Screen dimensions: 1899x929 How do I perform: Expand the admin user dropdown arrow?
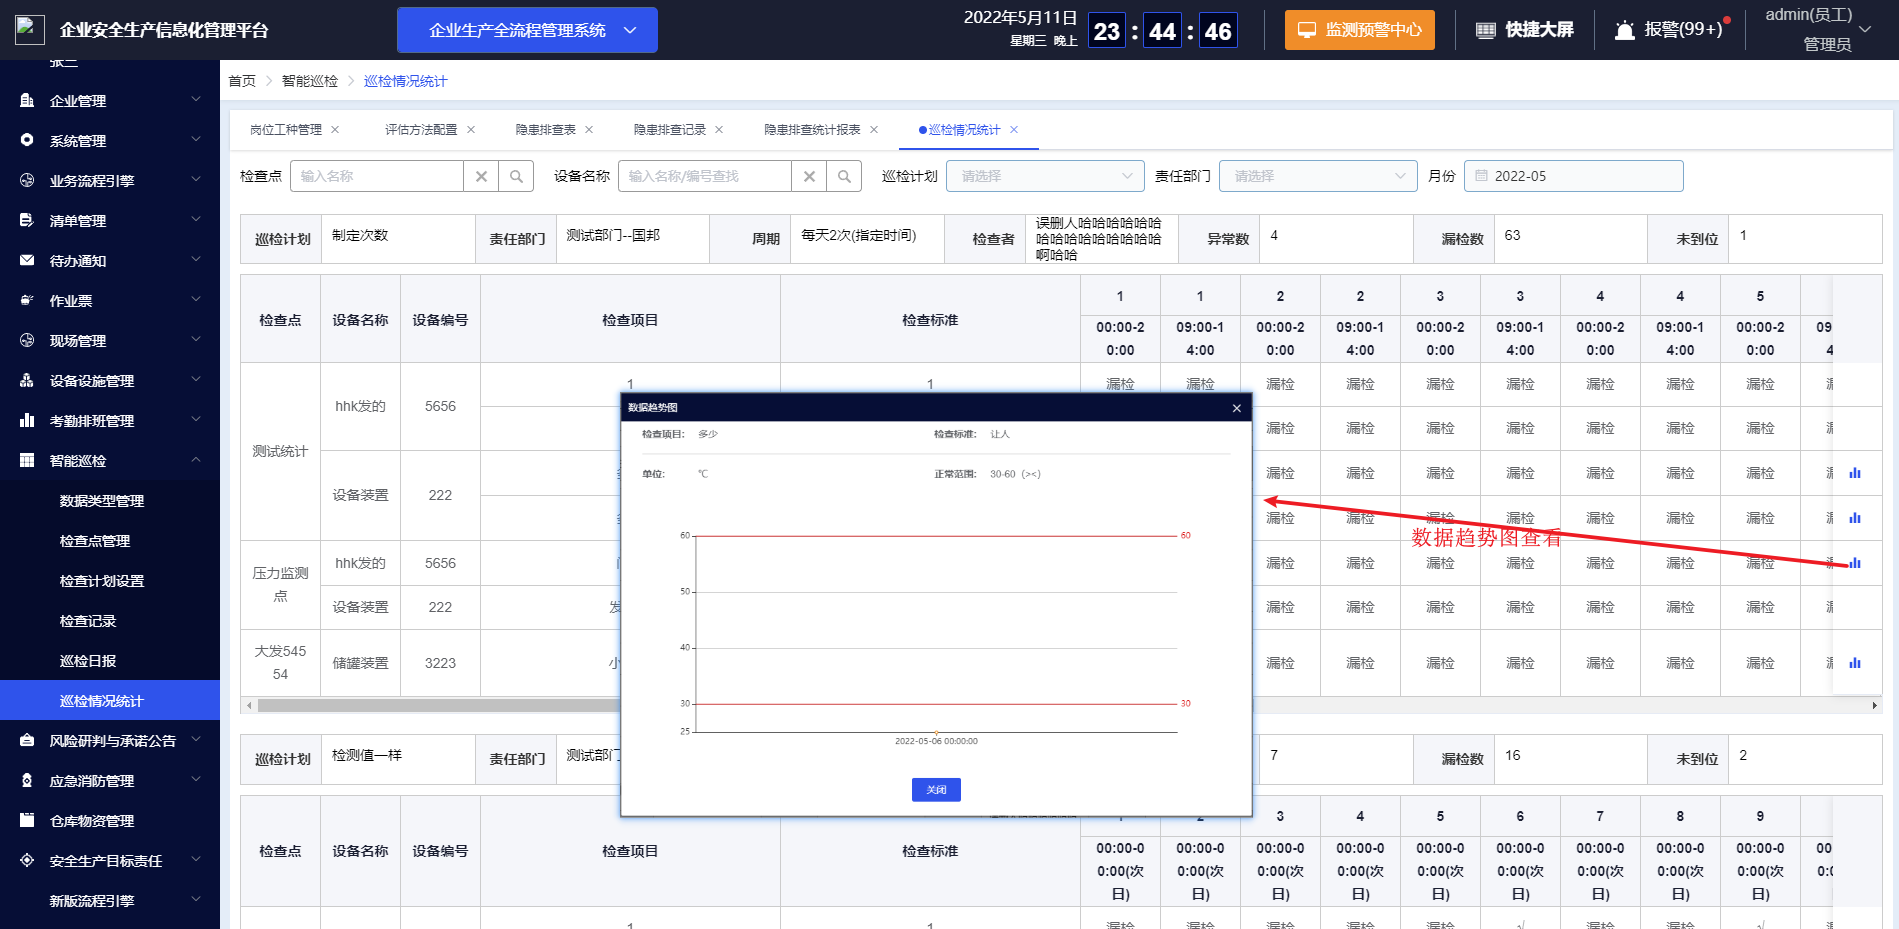(x=1865, y=29)
